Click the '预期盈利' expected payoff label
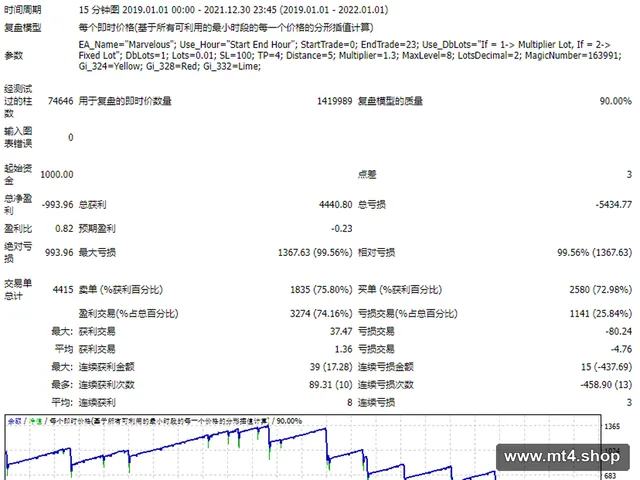The image size is (640, 480). coord(97,229)
